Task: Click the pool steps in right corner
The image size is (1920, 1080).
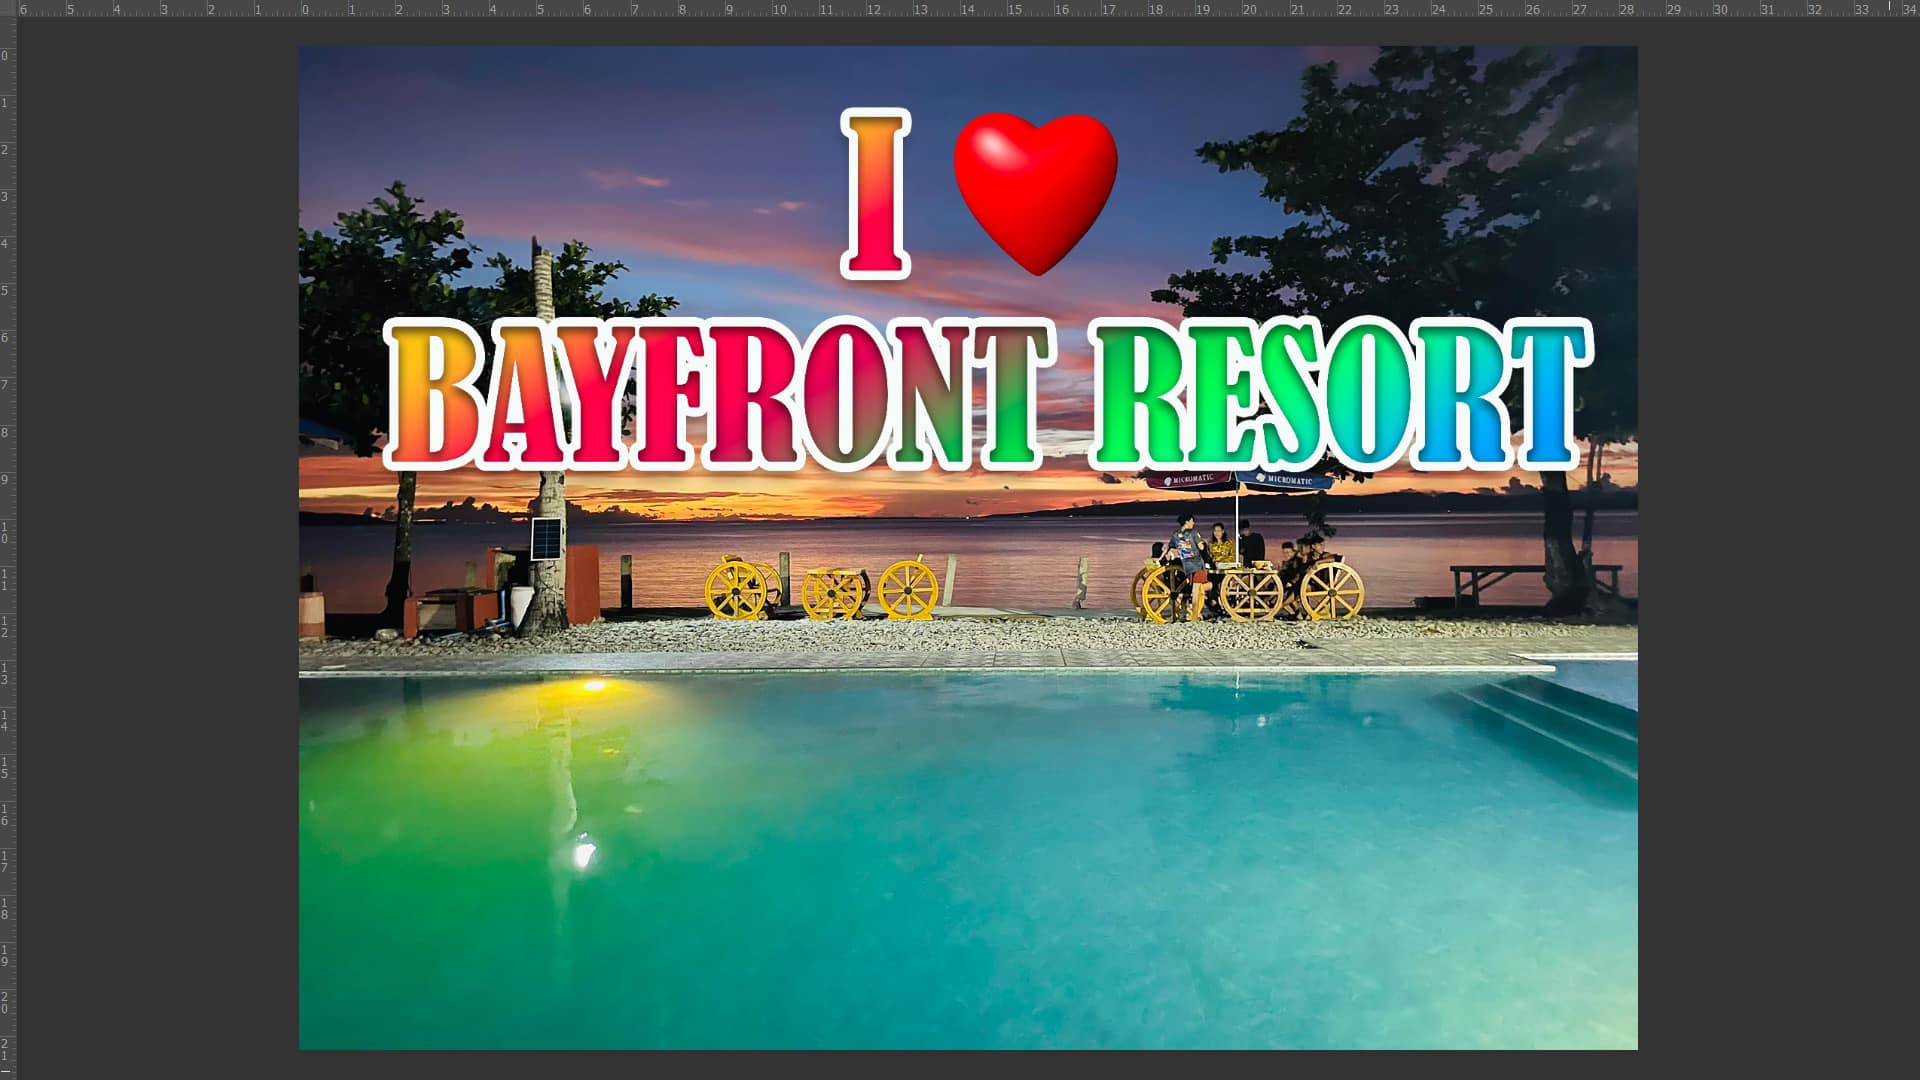Action: tap(1560, 720)
